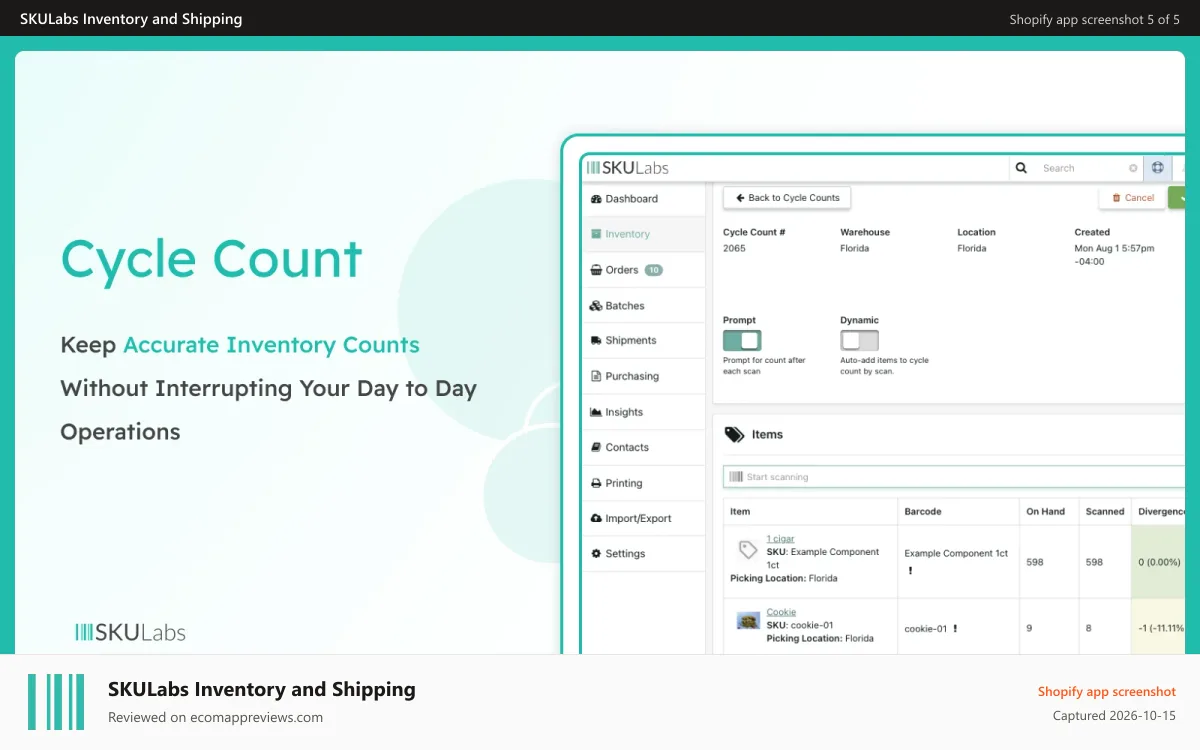Cancel the cycle count
This screenshot has height=750, width=1200.
click(x=1132, y=198)
